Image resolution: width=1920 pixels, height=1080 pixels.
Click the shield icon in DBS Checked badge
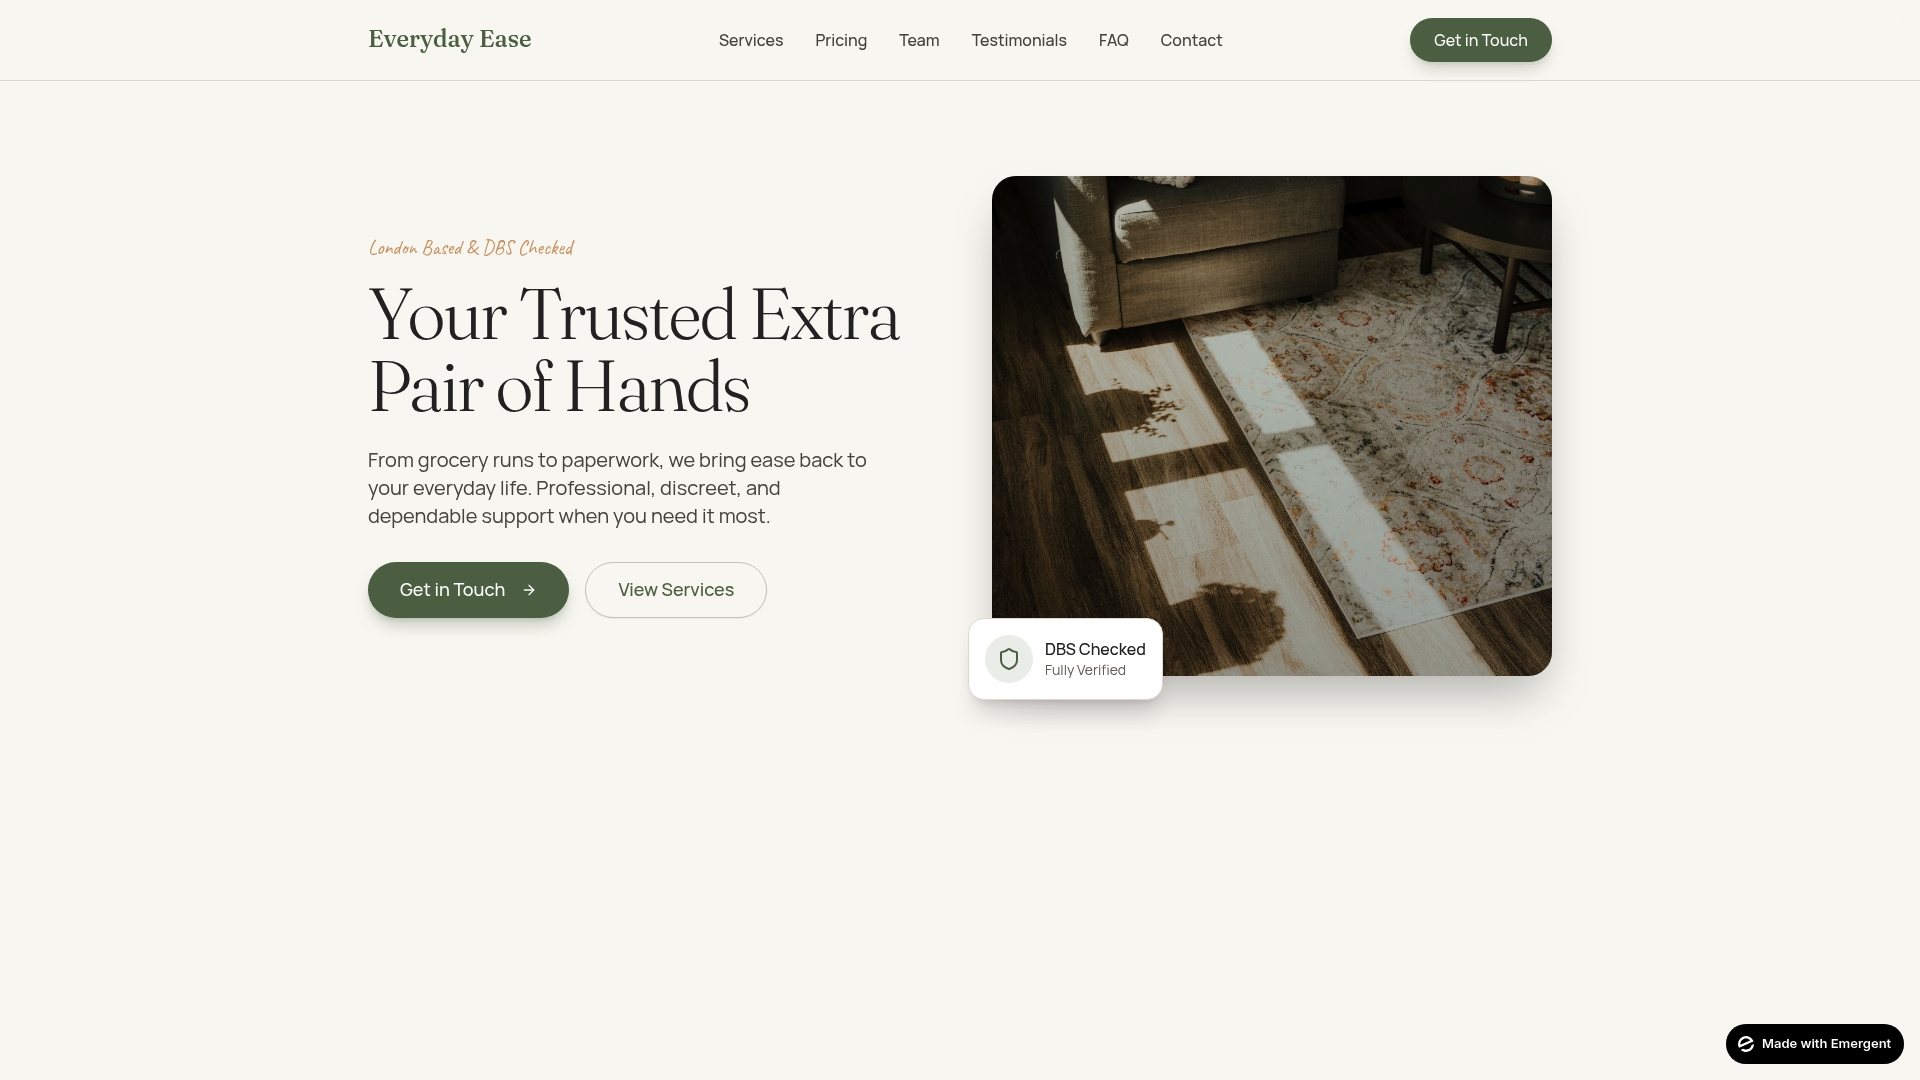(x=1009, y=659)
